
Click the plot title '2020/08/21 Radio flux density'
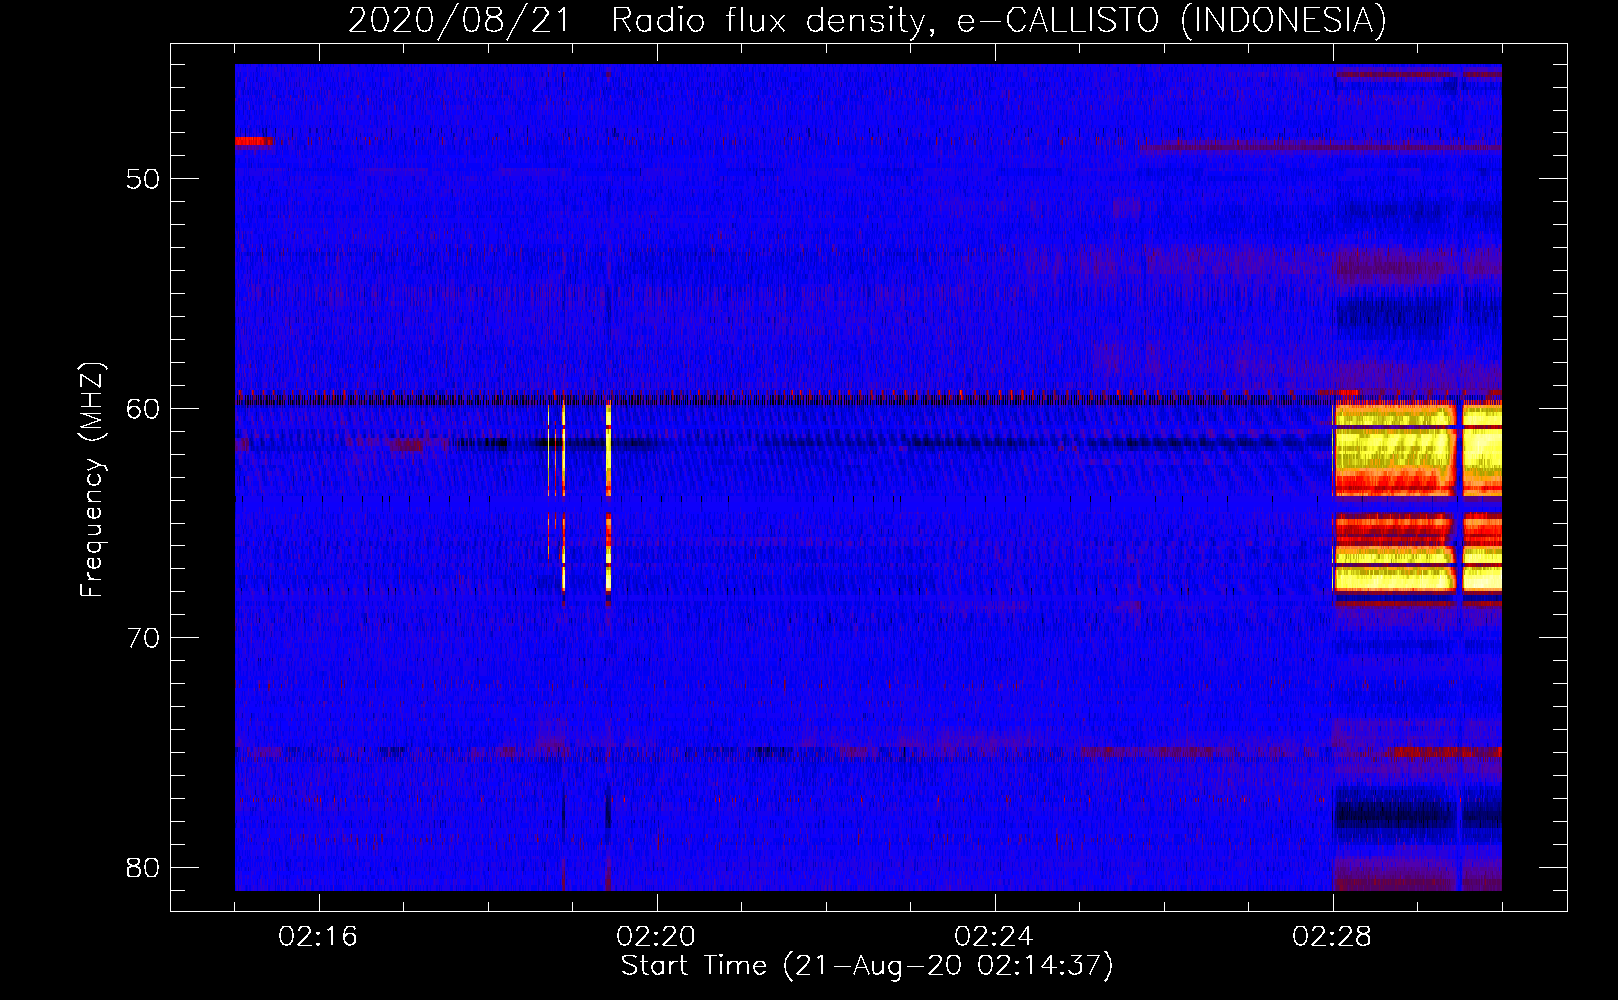[x=636, y=20]
